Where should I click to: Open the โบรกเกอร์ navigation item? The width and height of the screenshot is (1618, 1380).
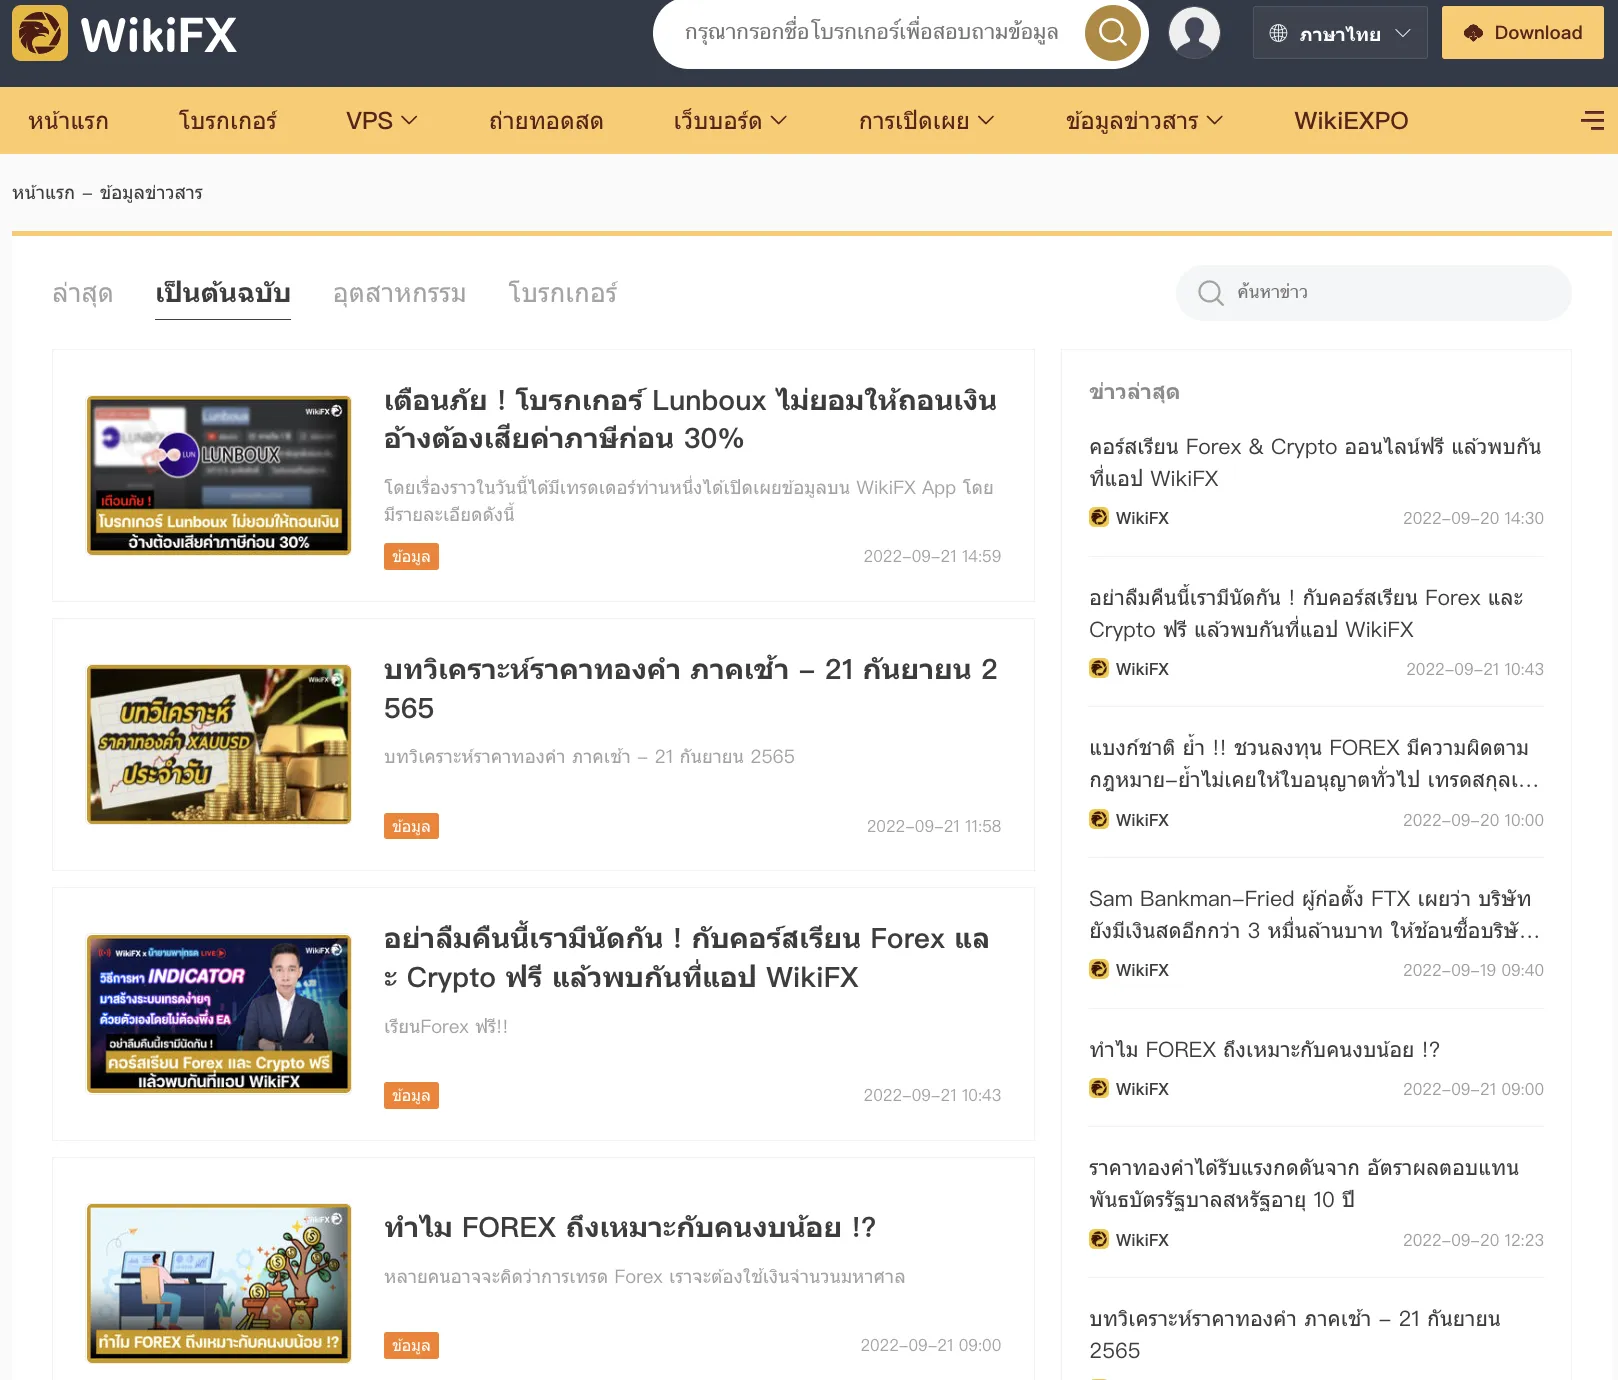pyautogui.click(x=227, y=121)
